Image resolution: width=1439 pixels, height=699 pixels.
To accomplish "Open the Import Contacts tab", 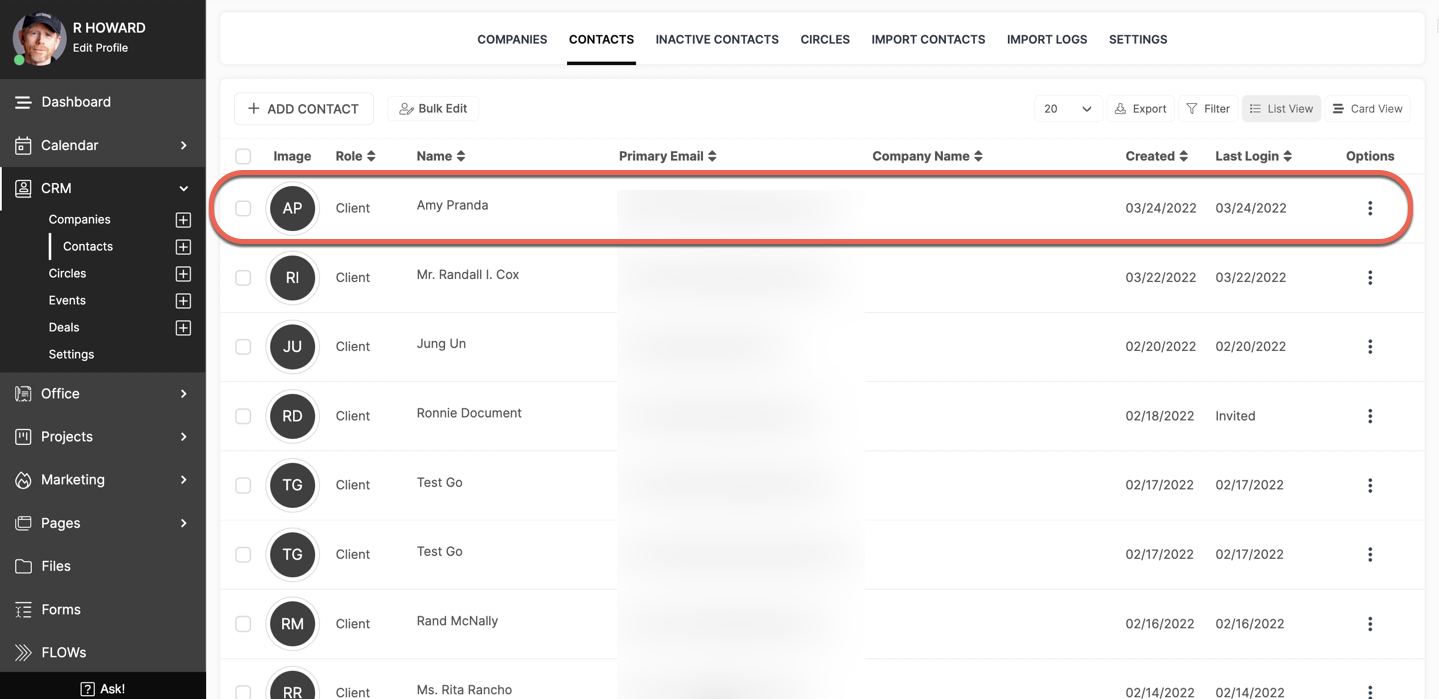I will [928, 40].
